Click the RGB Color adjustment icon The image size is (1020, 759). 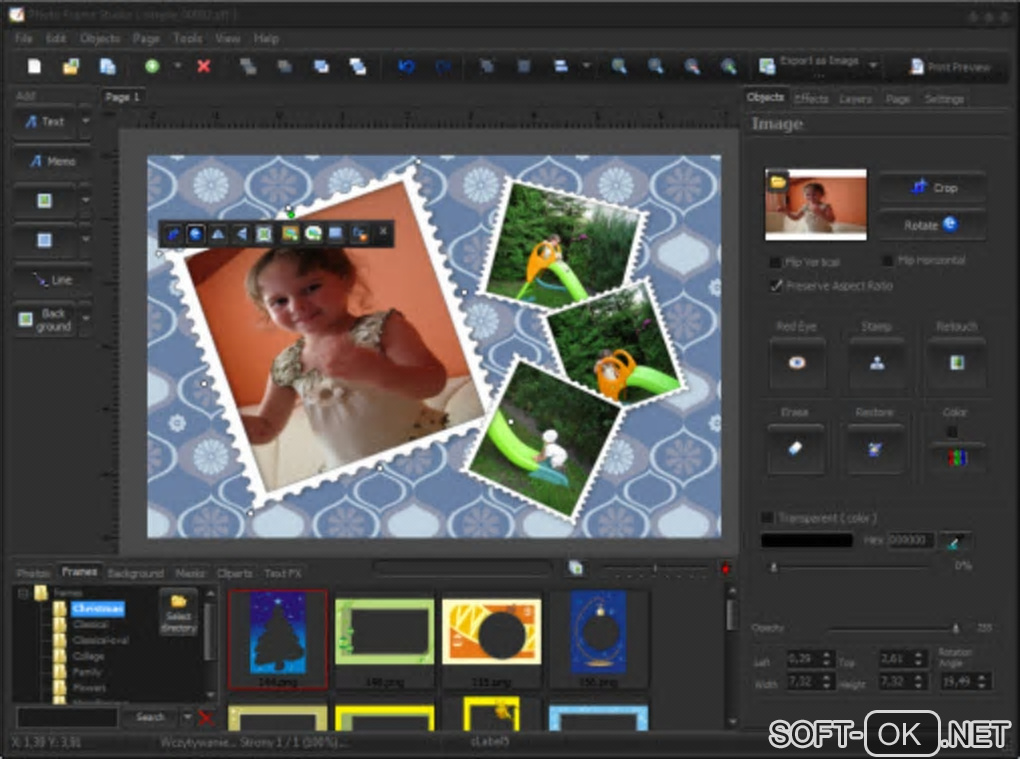[957, 458]
